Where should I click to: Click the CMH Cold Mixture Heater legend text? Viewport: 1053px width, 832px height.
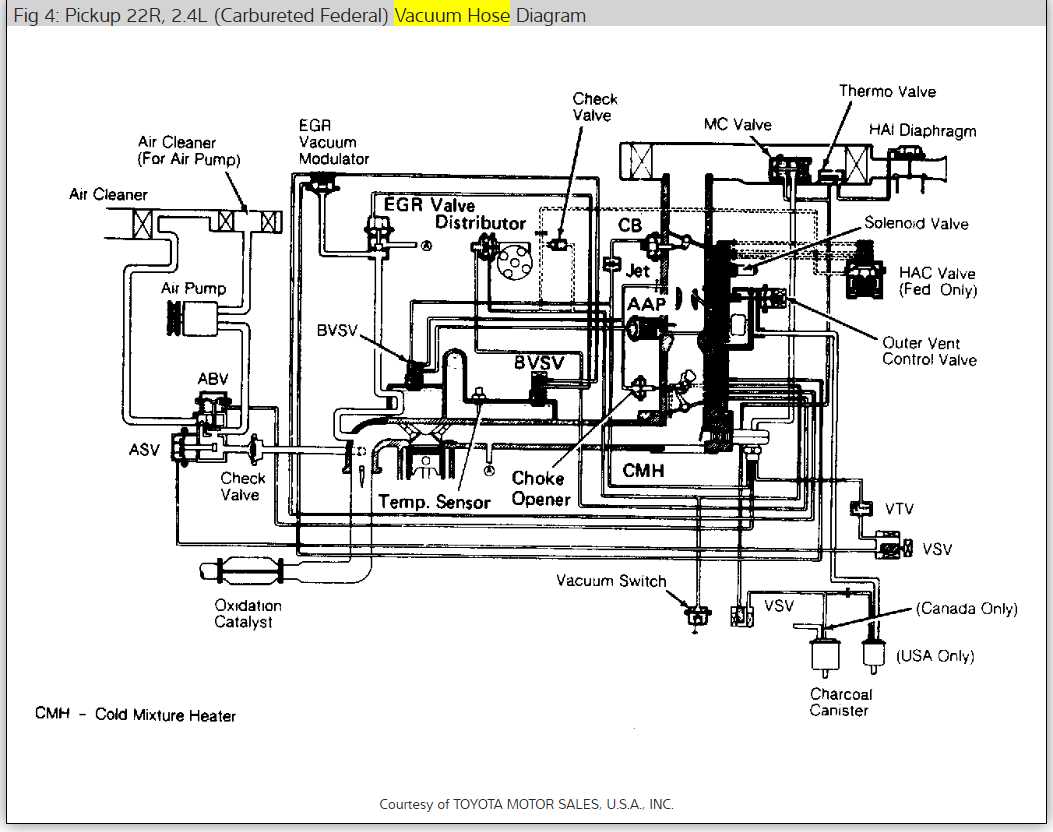point(135,715)
